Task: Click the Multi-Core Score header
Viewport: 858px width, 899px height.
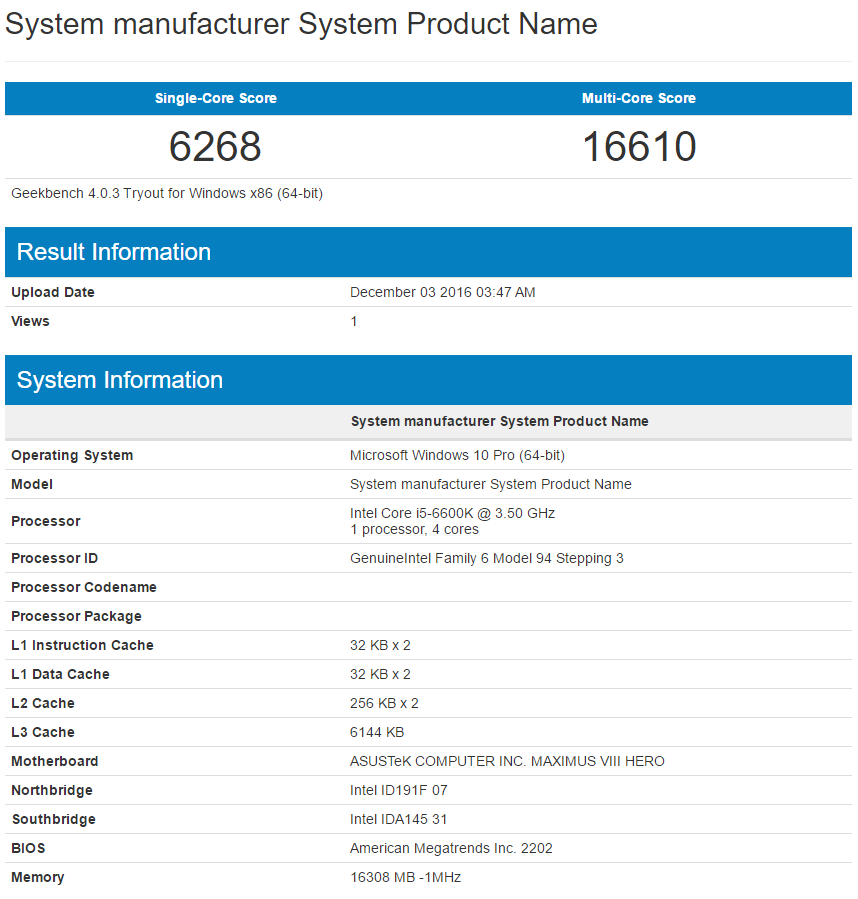Action: point(639,98)
